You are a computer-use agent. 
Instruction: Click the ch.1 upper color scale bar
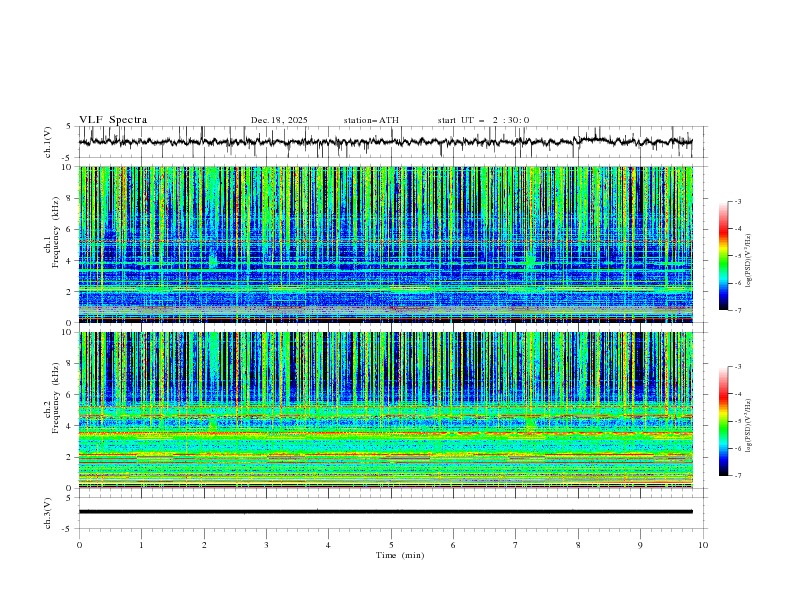pos(723,256)
